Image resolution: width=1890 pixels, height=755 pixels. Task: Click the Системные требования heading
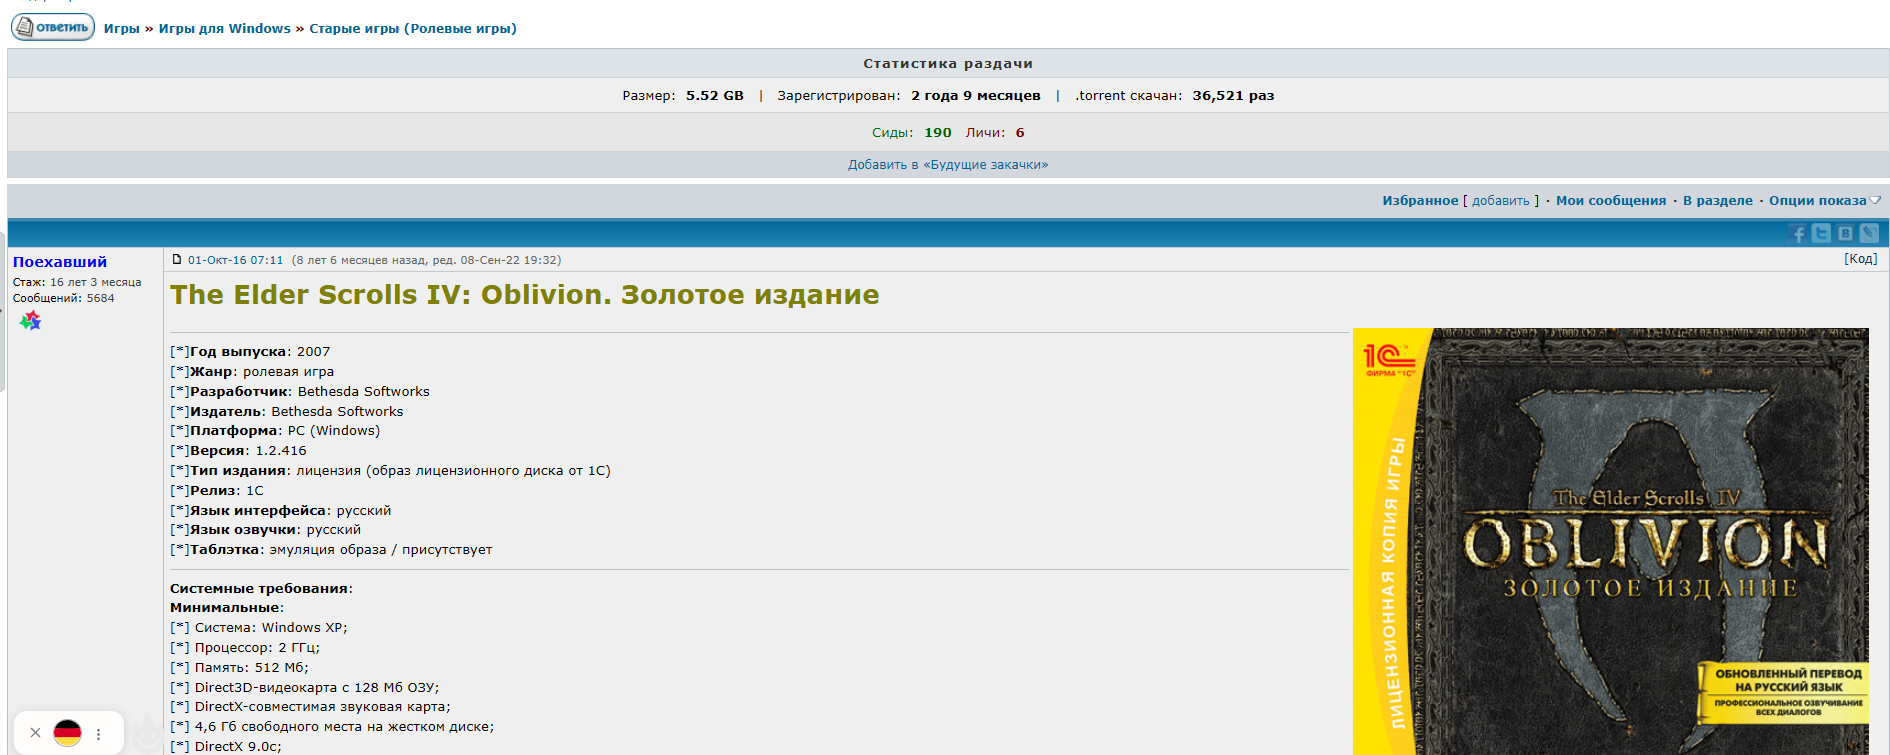pos(261,589)
